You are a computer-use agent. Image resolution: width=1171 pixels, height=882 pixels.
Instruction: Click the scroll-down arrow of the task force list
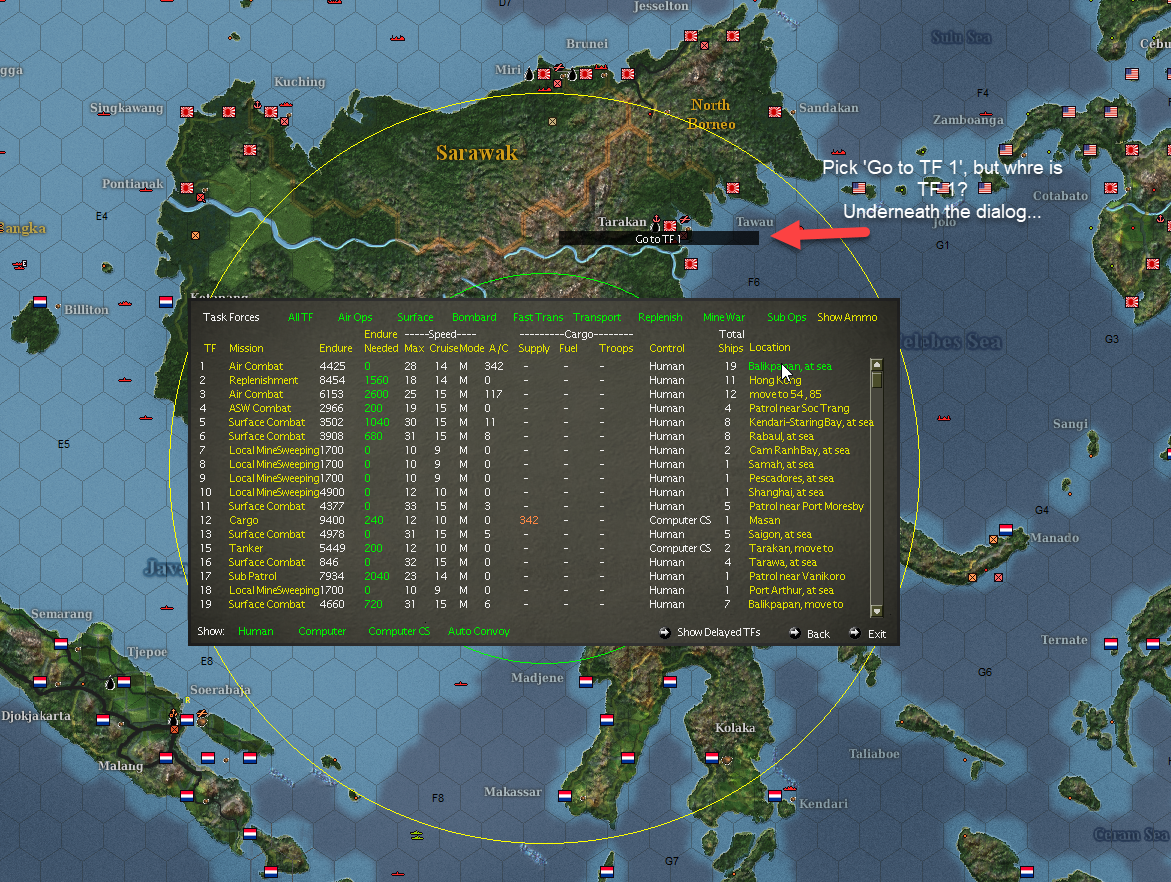point(877,611)
